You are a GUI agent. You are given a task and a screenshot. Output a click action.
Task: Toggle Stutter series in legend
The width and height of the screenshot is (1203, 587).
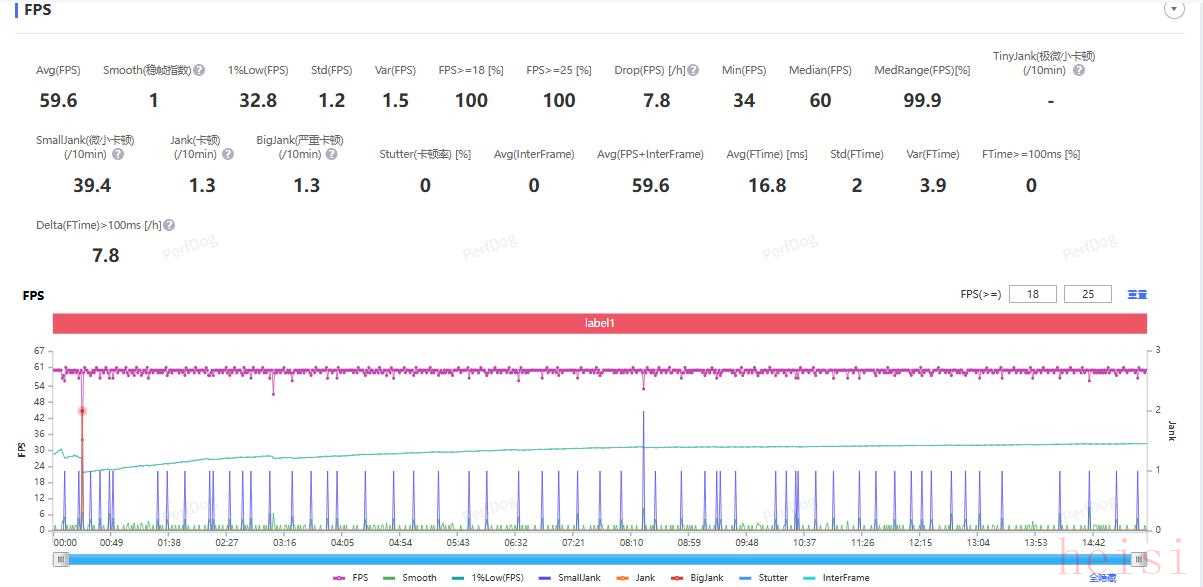click(x=763, y=578)
